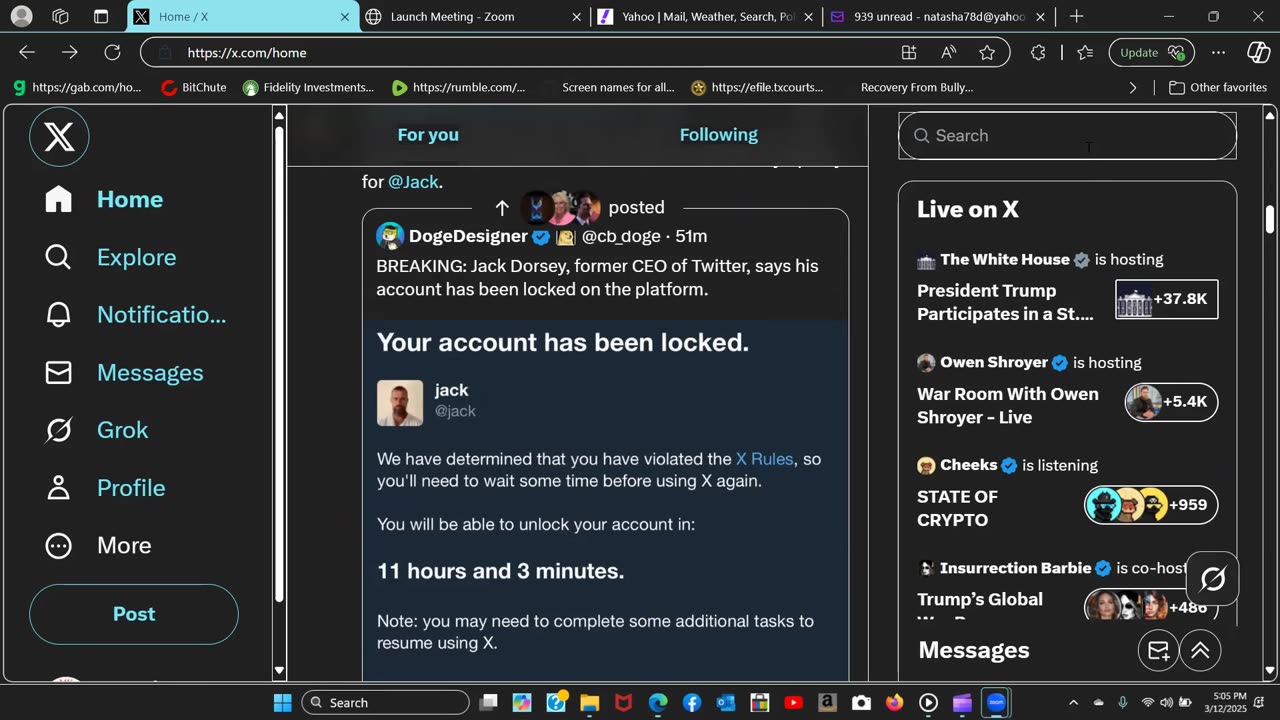Open browser Extensions puzzle icon
1280x720 pixels.
(1038, 52)
